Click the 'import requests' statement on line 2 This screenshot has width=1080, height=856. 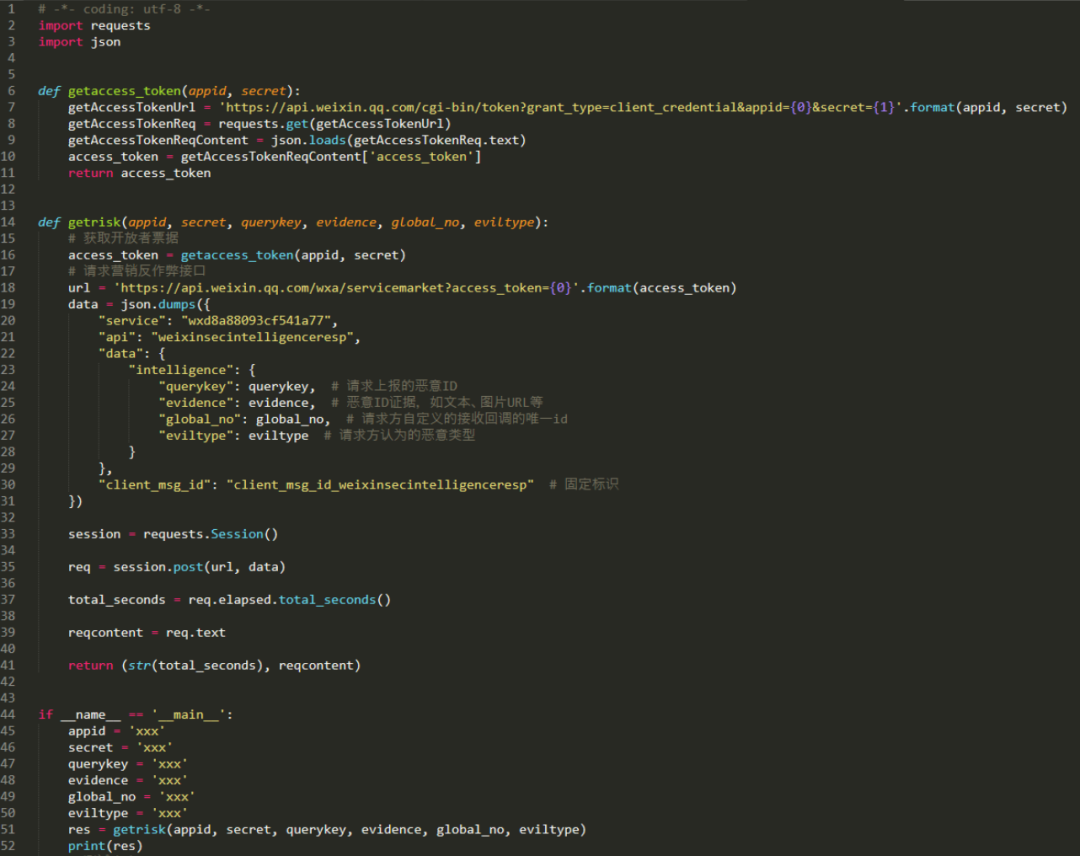coord(94,26)
